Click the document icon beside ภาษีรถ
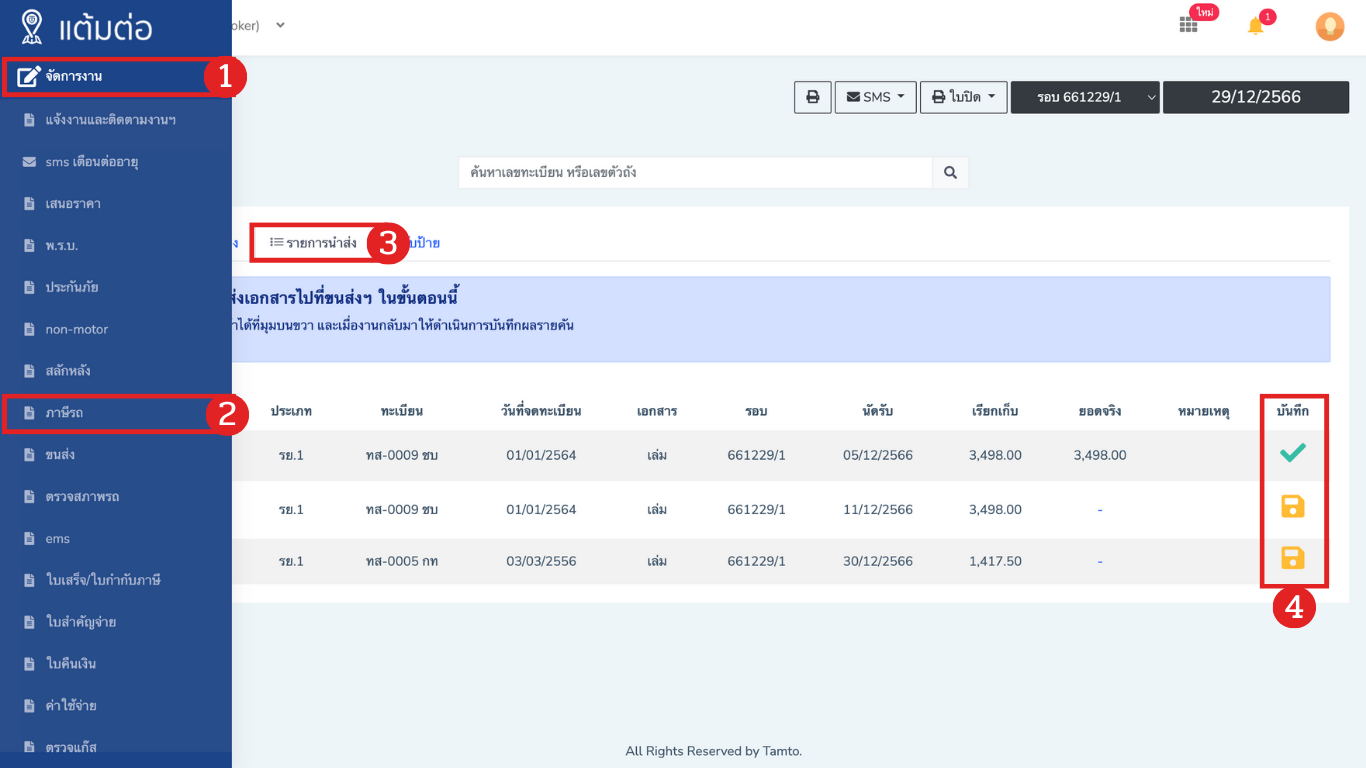The image size is (1366, 768). pos(29,413)
